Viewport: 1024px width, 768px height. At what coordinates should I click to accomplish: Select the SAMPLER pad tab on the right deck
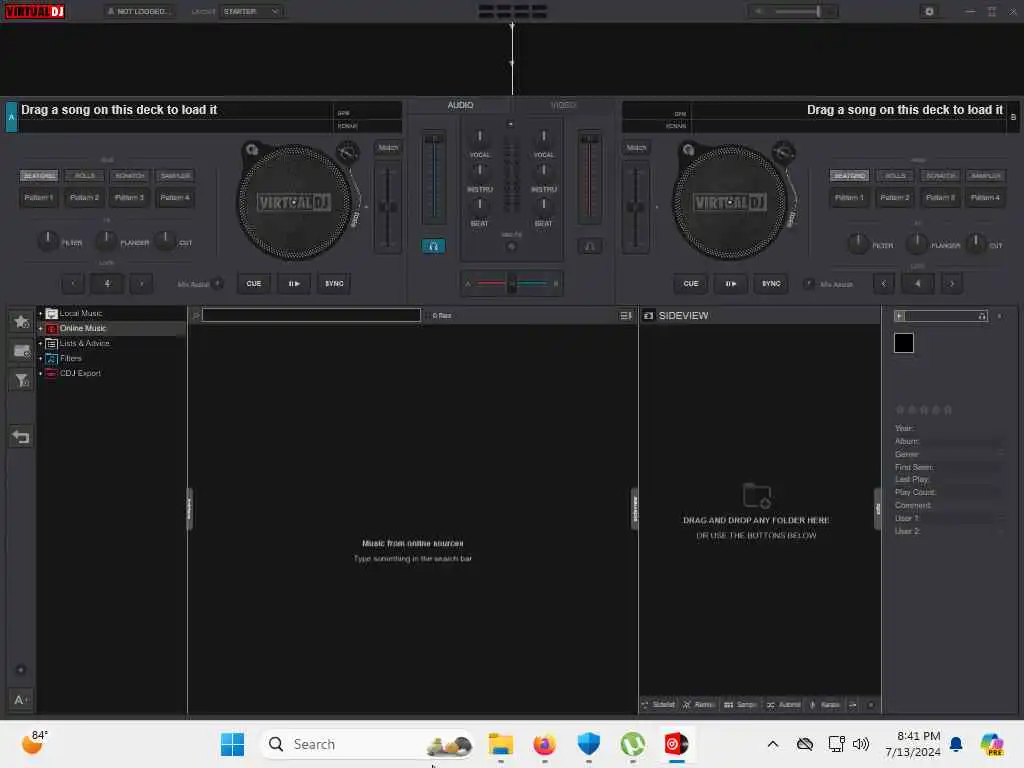(985, 176)
